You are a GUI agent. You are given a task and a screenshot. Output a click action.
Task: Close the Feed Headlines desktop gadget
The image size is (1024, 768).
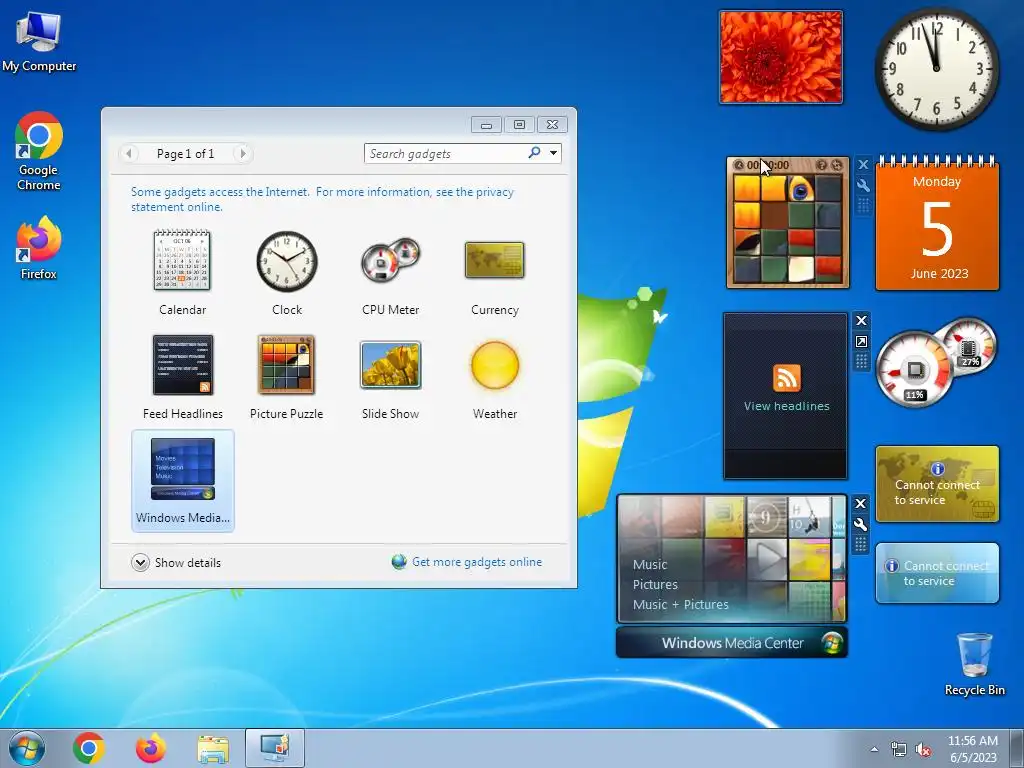click(x=861, y=321)
